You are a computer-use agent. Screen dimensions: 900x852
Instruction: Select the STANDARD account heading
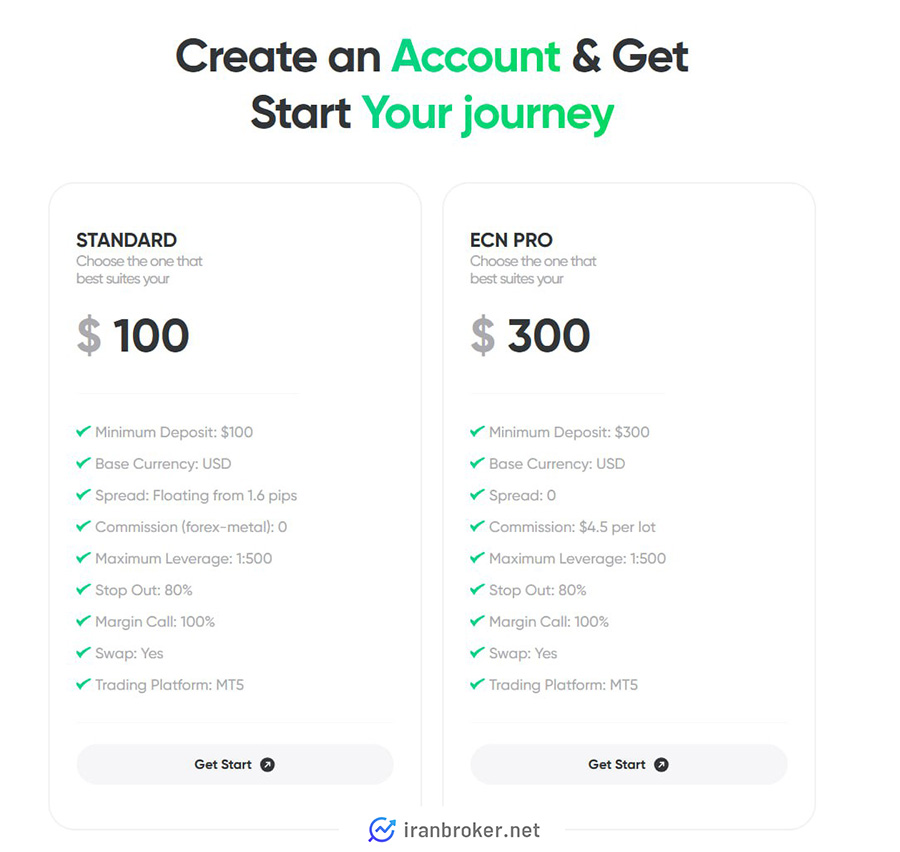126,240
